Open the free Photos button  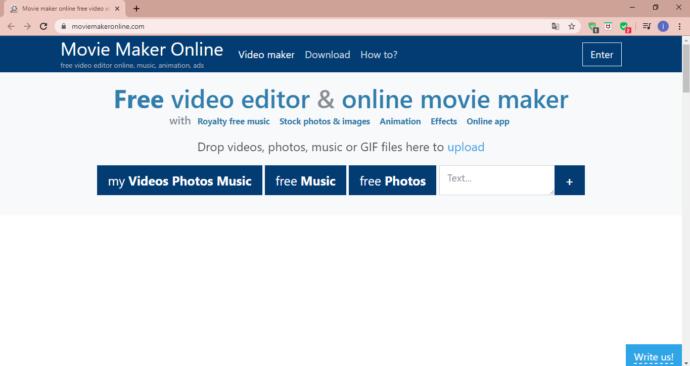(393, 180)
